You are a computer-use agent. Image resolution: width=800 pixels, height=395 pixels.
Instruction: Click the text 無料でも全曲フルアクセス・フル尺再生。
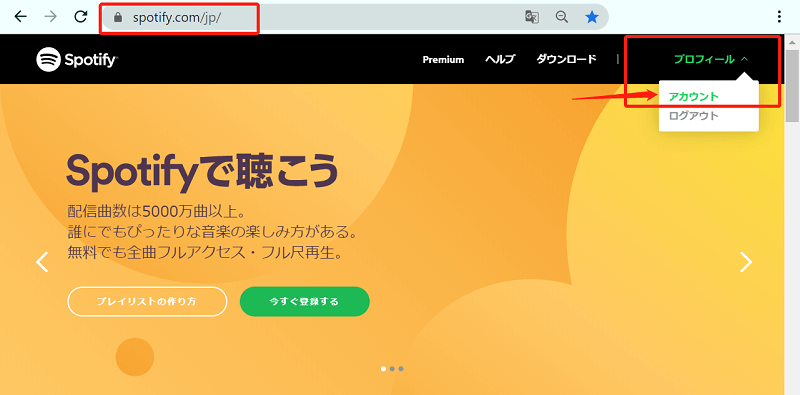(x=205, y=253)
